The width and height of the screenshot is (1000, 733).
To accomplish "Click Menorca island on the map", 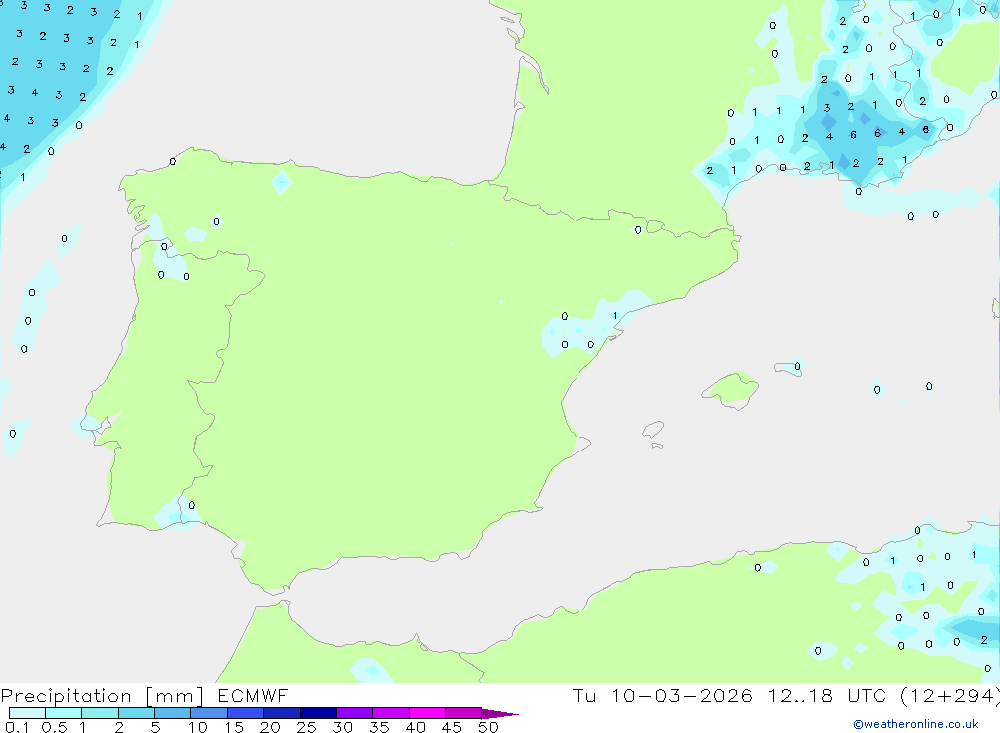I will point(789,368).
